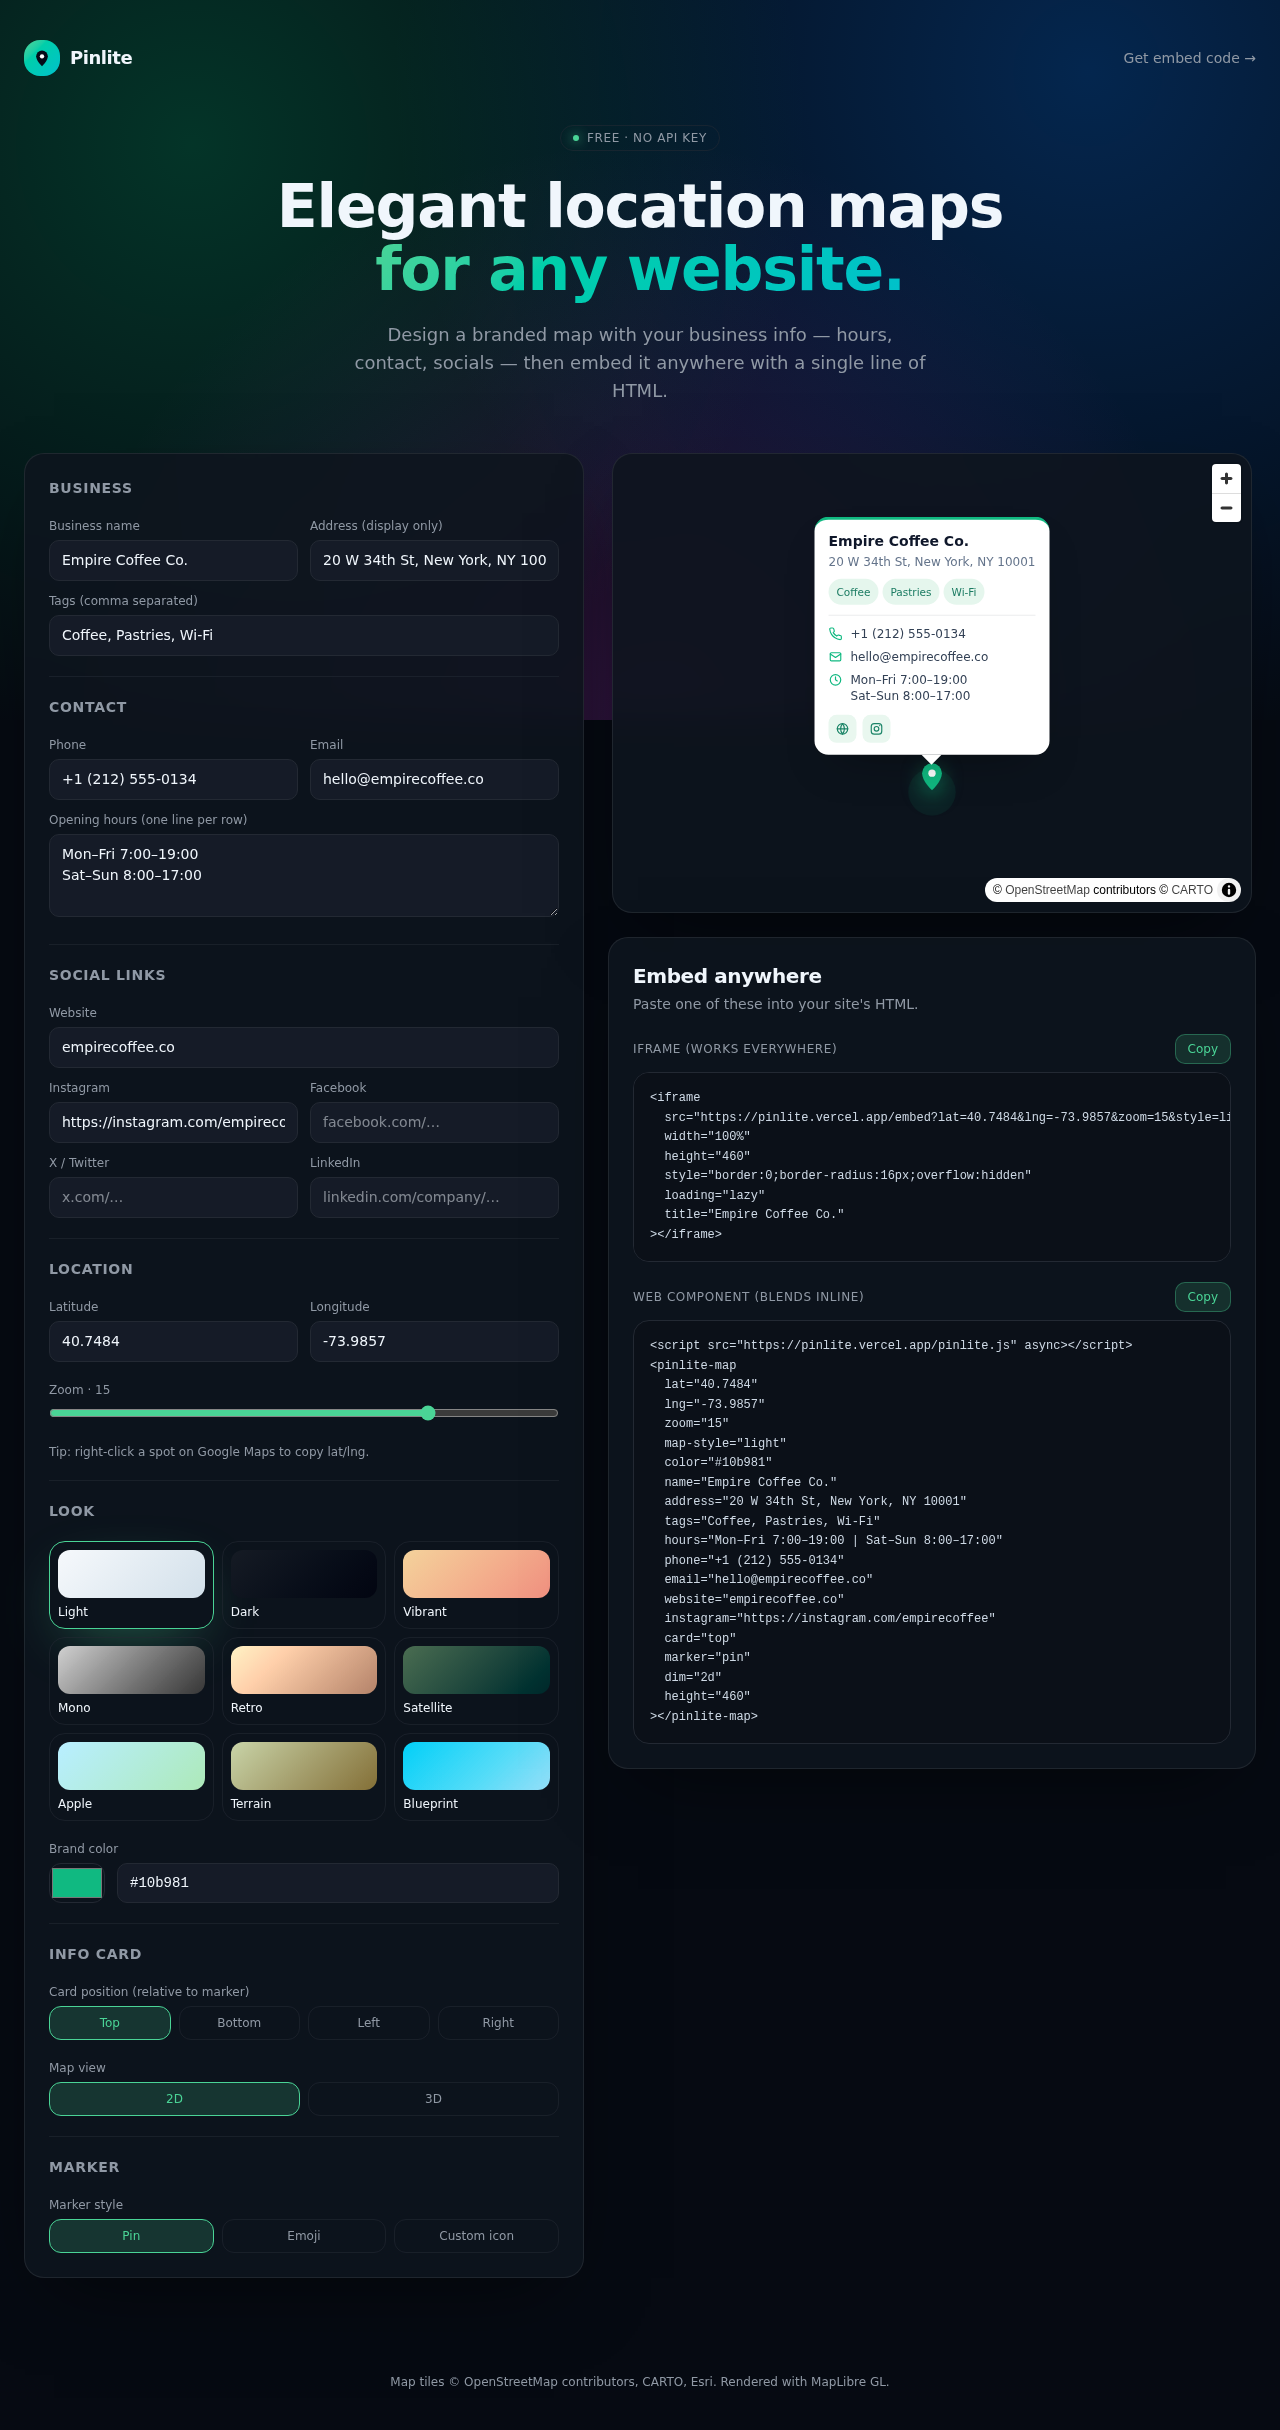This screenshot has width=1280, height=2430.
Task: Pick the Vibrant map style
Action: (x=476, y=1585)
